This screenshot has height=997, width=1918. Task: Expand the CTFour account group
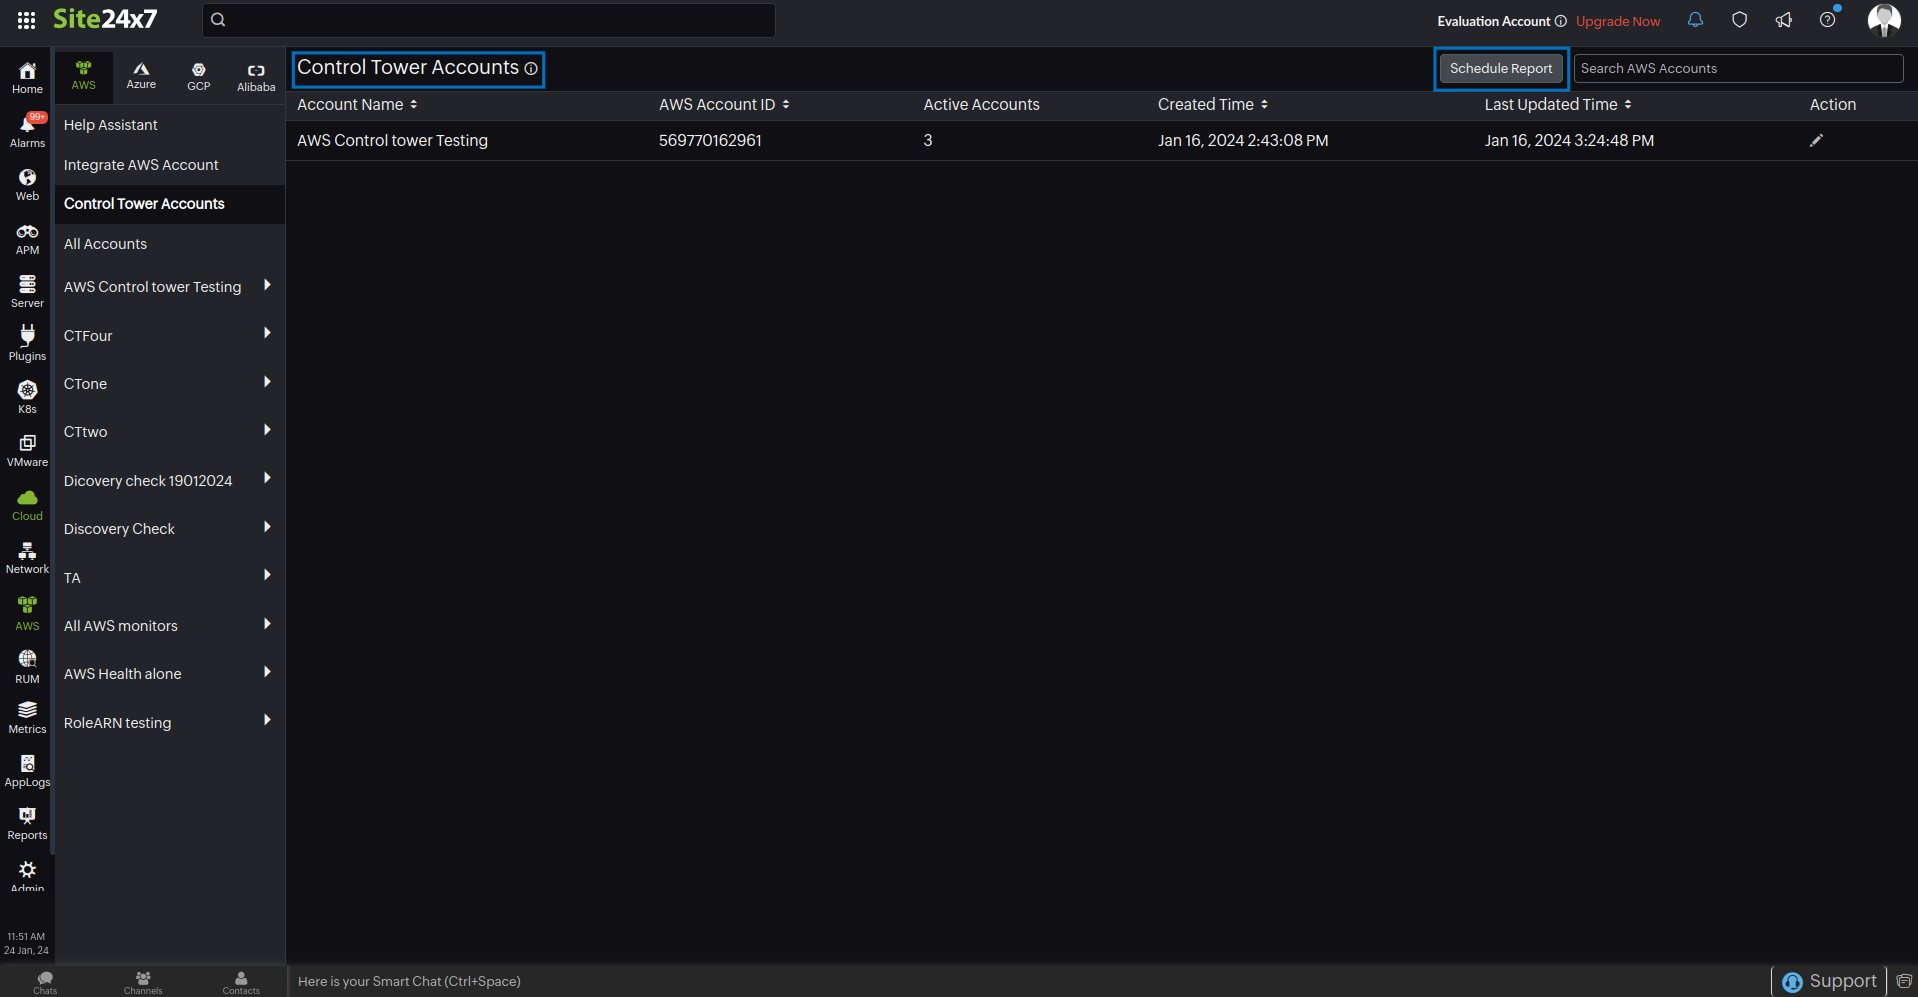267,333
